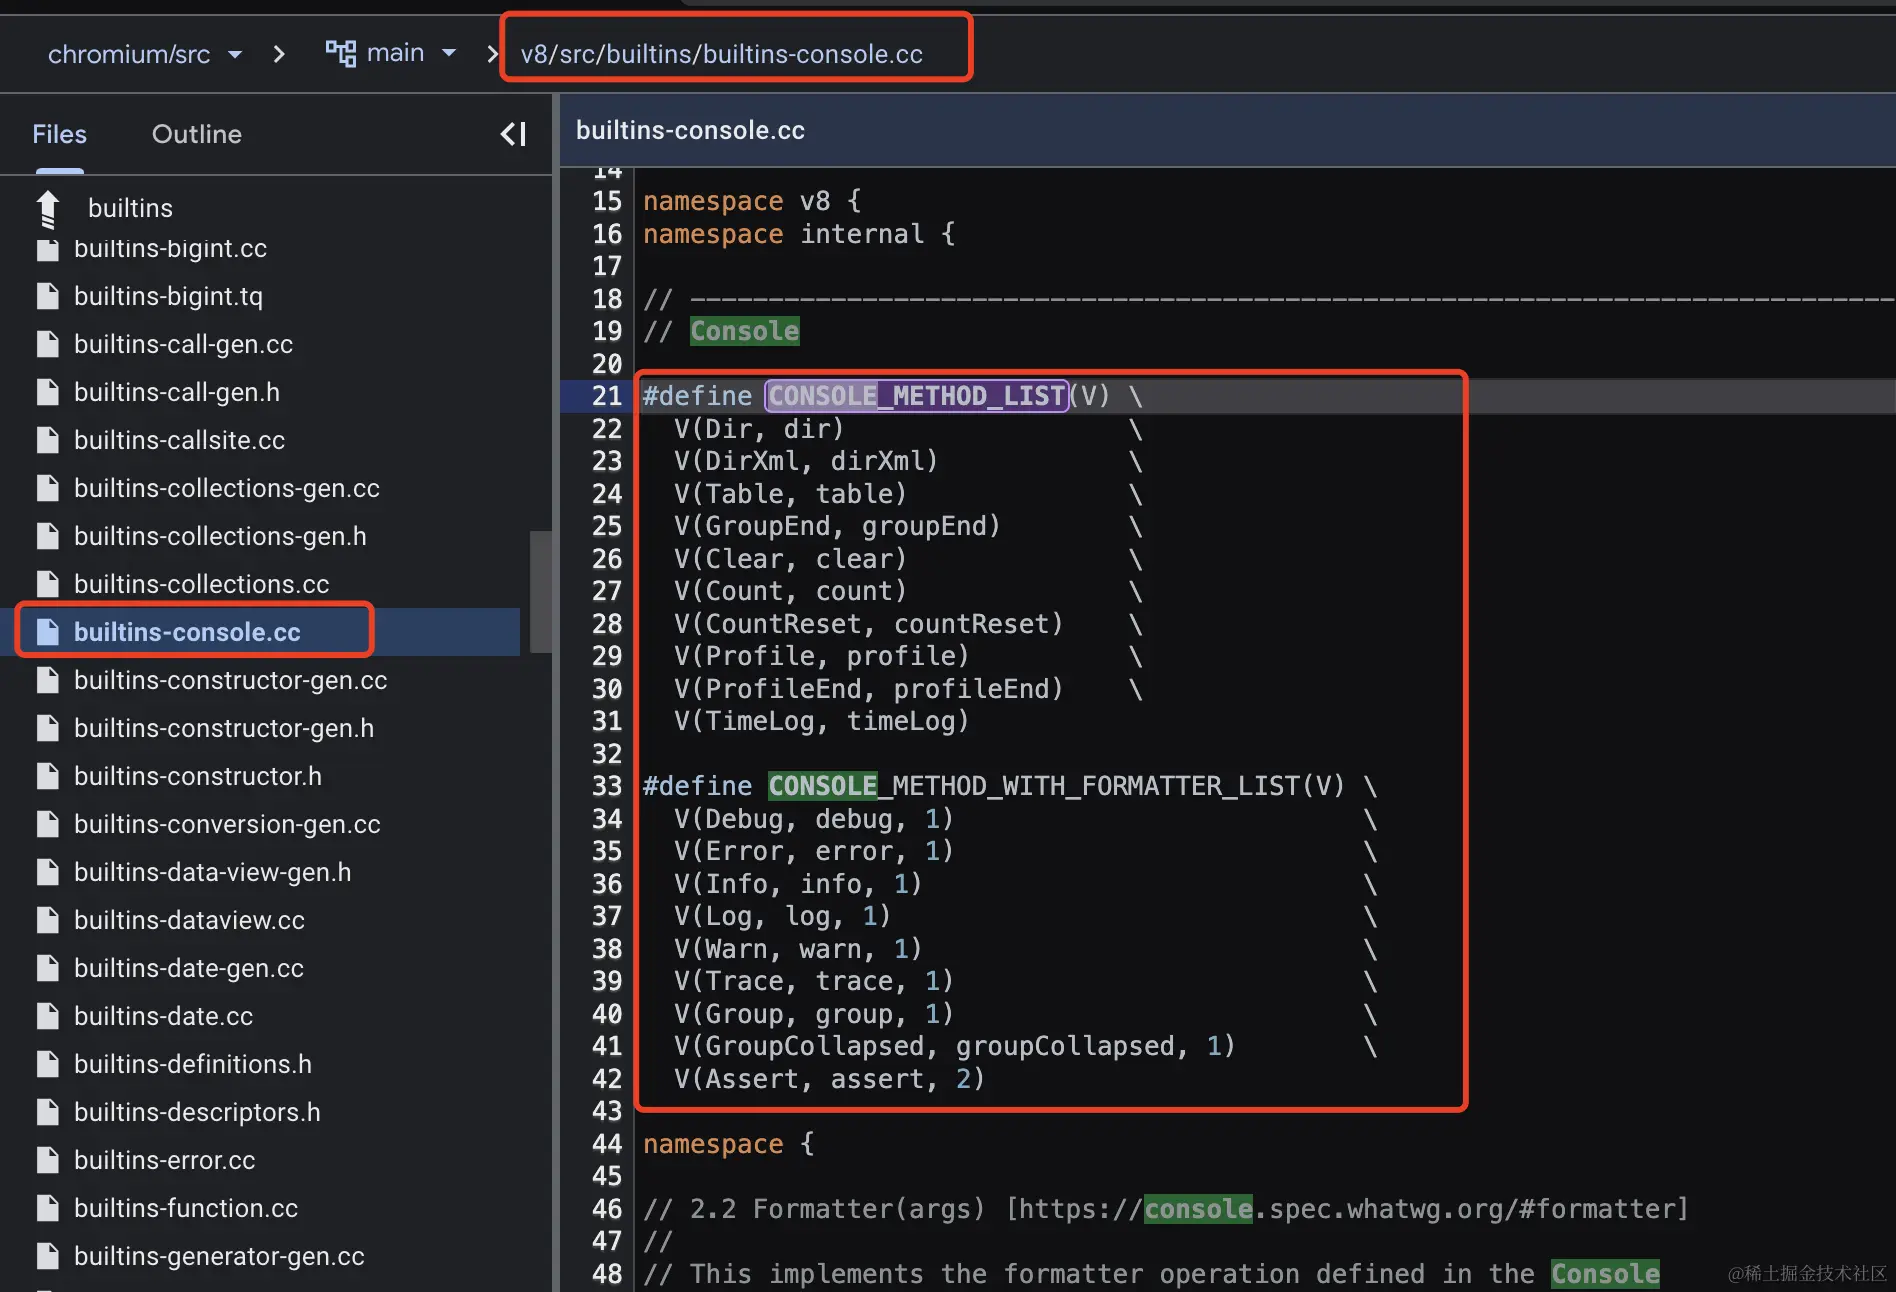The image size is (1896, 1292).
Task: Open builtins-error.cc file
Action: tap(164, 1160)
